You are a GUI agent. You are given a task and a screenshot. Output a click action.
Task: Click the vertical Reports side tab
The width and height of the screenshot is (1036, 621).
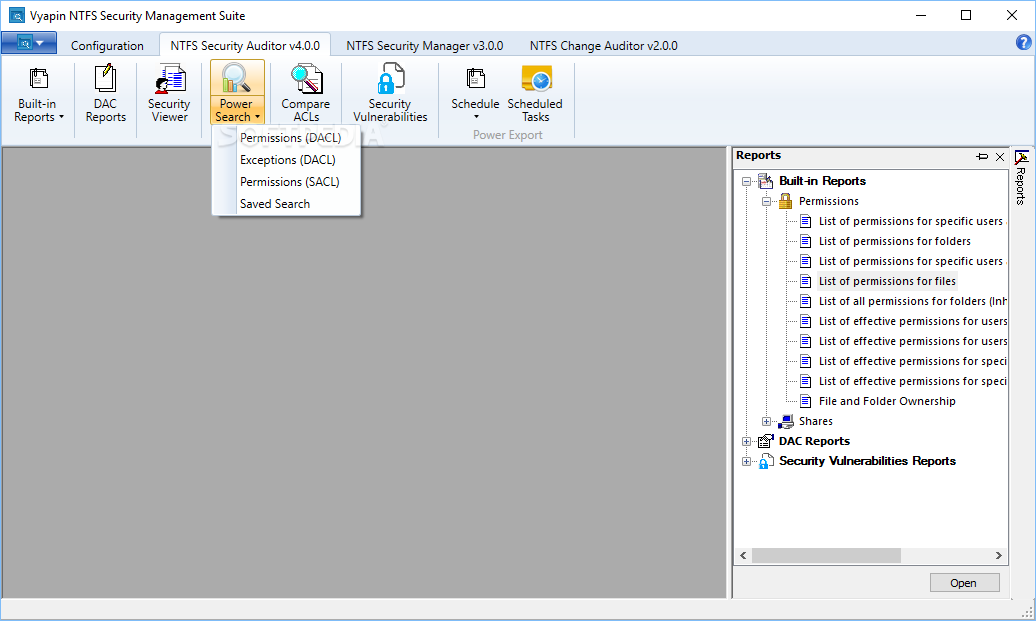(1021, 178)
